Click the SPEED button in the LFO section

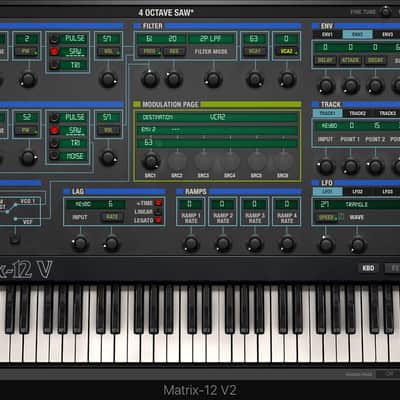[x=327, y=217]
